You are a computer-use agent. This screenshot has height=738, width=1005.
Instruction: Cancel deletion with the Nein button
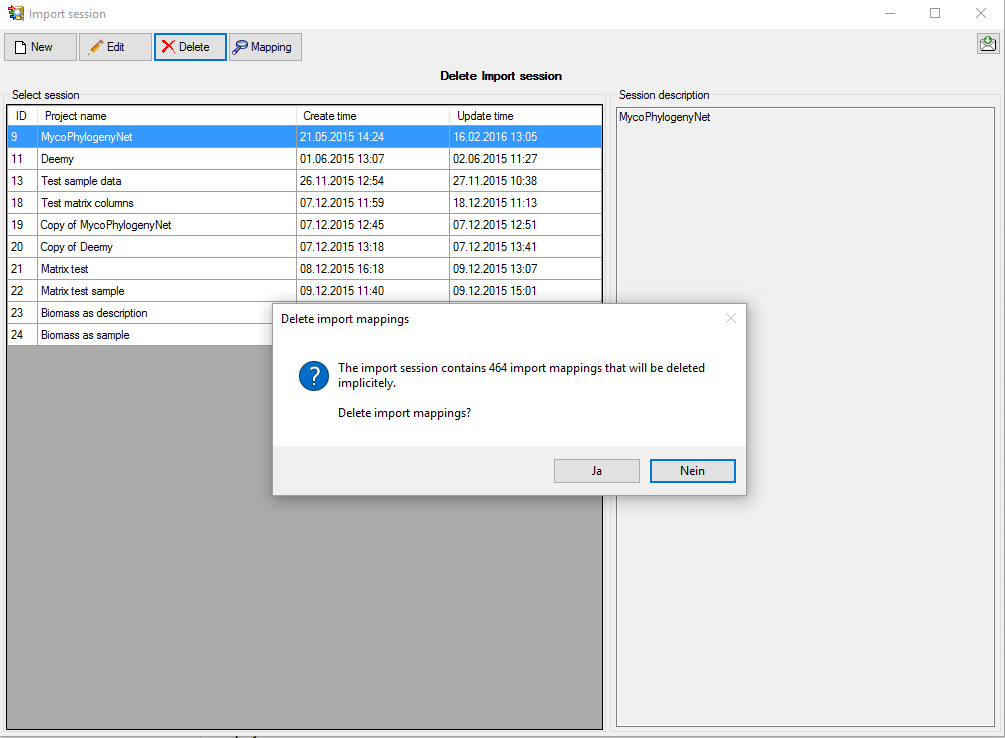click(x=692, y=471)
